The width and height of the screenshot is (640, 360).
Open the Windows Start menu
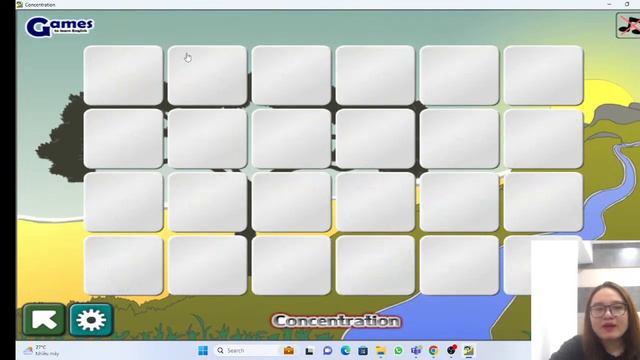click(203, 351)
